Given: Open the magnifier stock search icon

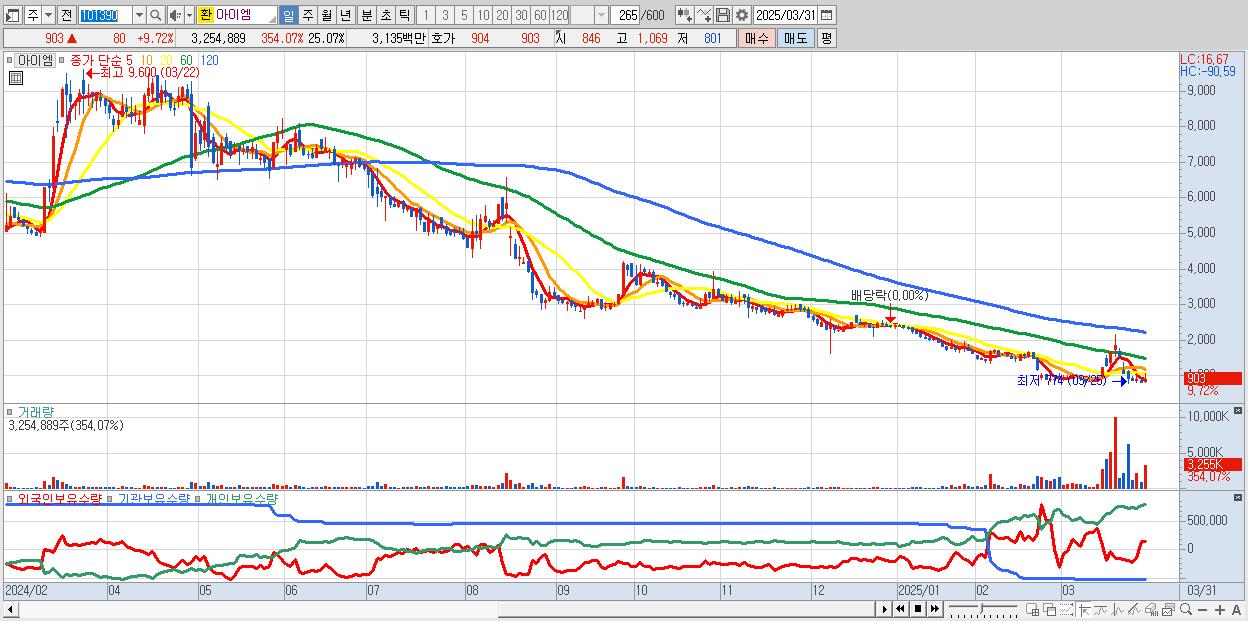Looking at the screenshot, I should (156, 15).
